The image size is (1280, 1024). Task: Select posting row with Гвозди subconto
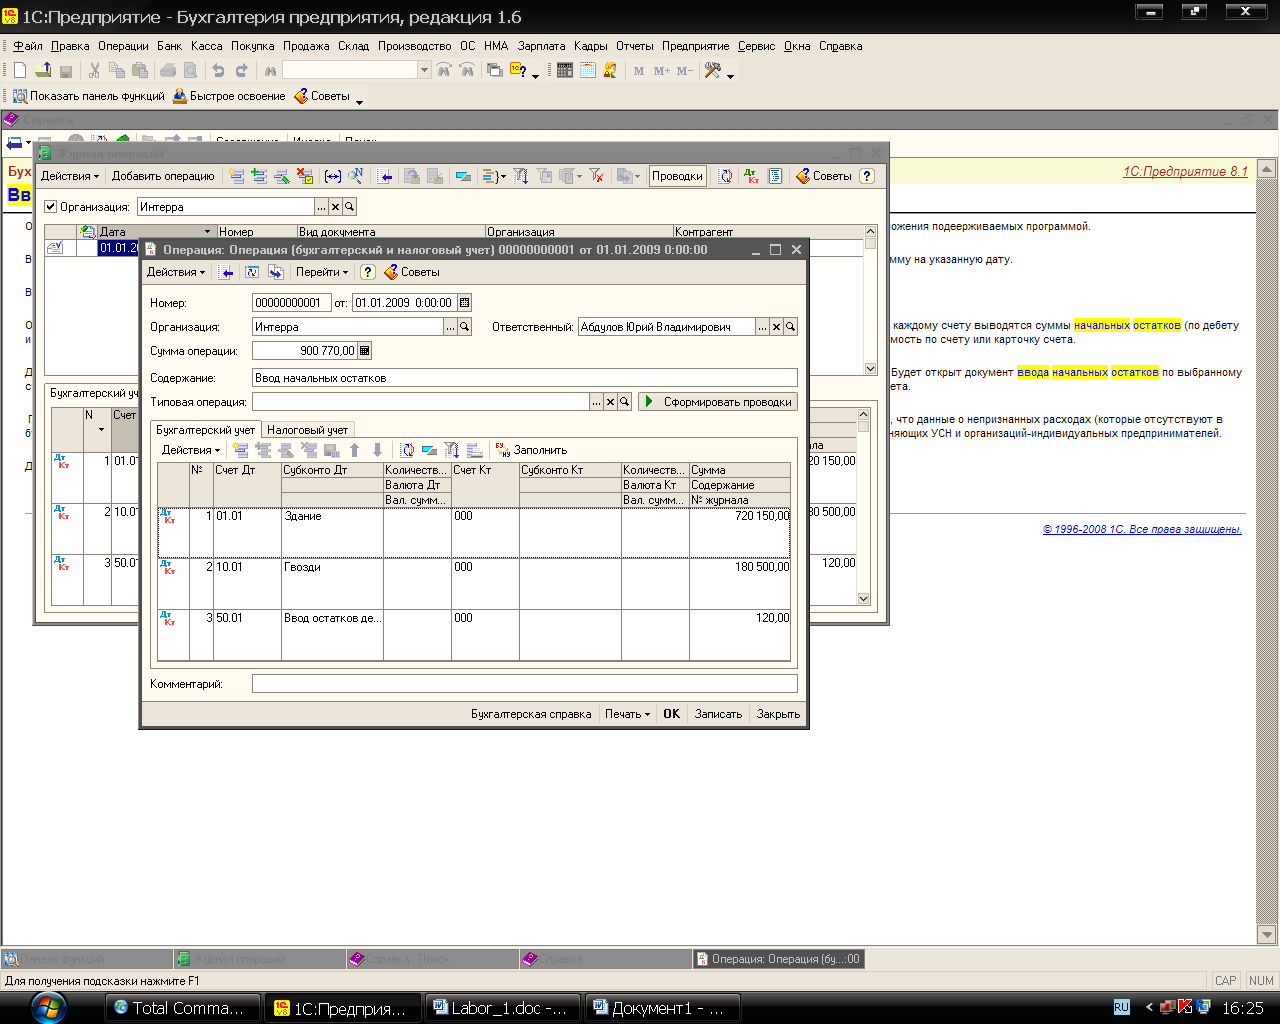[x=474, y=584]
